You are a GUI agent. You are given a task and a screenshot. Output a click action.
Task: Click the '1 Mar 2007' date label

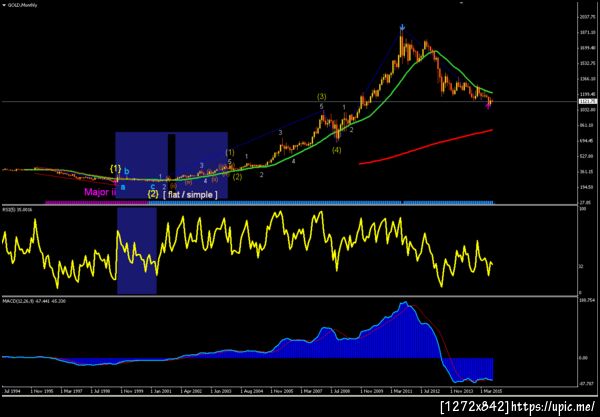pyautogui.click(x=312, y=391)
